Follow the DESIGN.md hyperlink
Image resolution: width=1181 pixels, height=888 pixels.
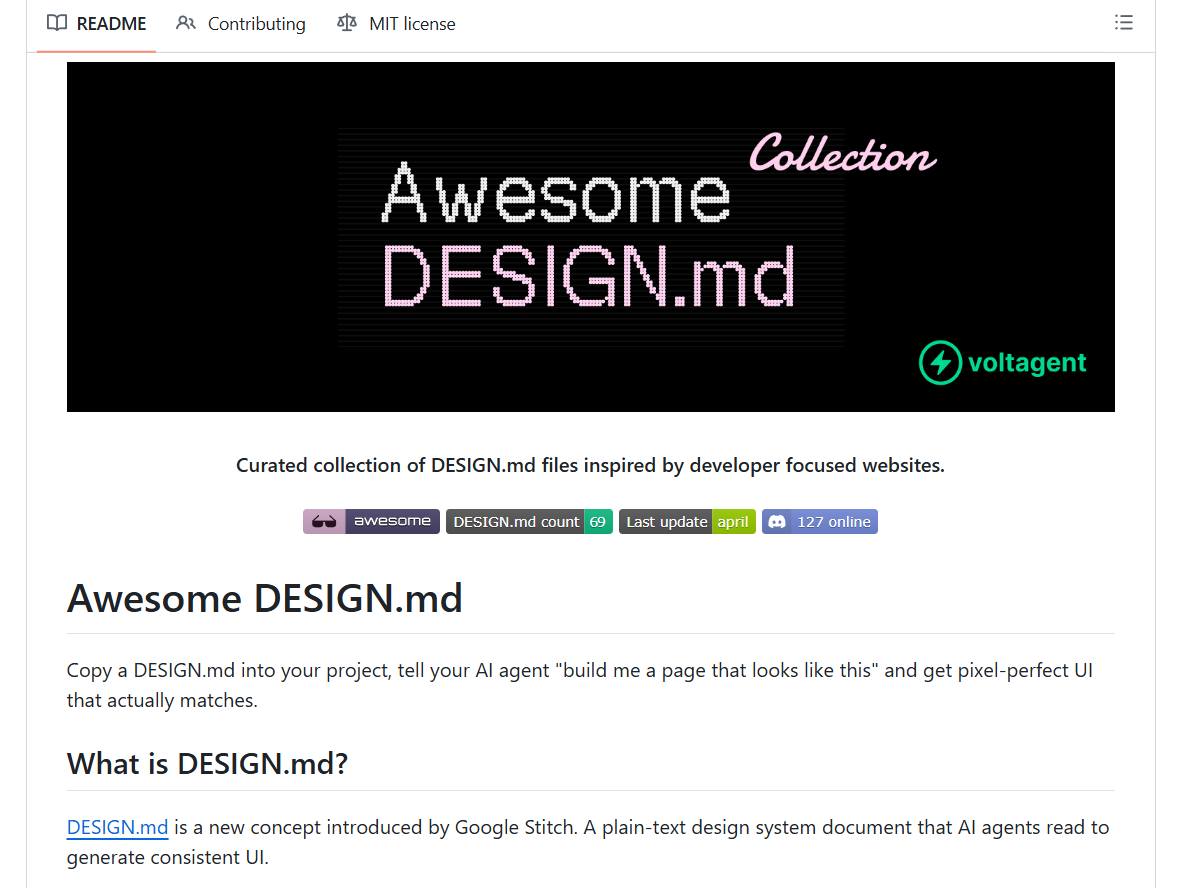click(117, 827)
